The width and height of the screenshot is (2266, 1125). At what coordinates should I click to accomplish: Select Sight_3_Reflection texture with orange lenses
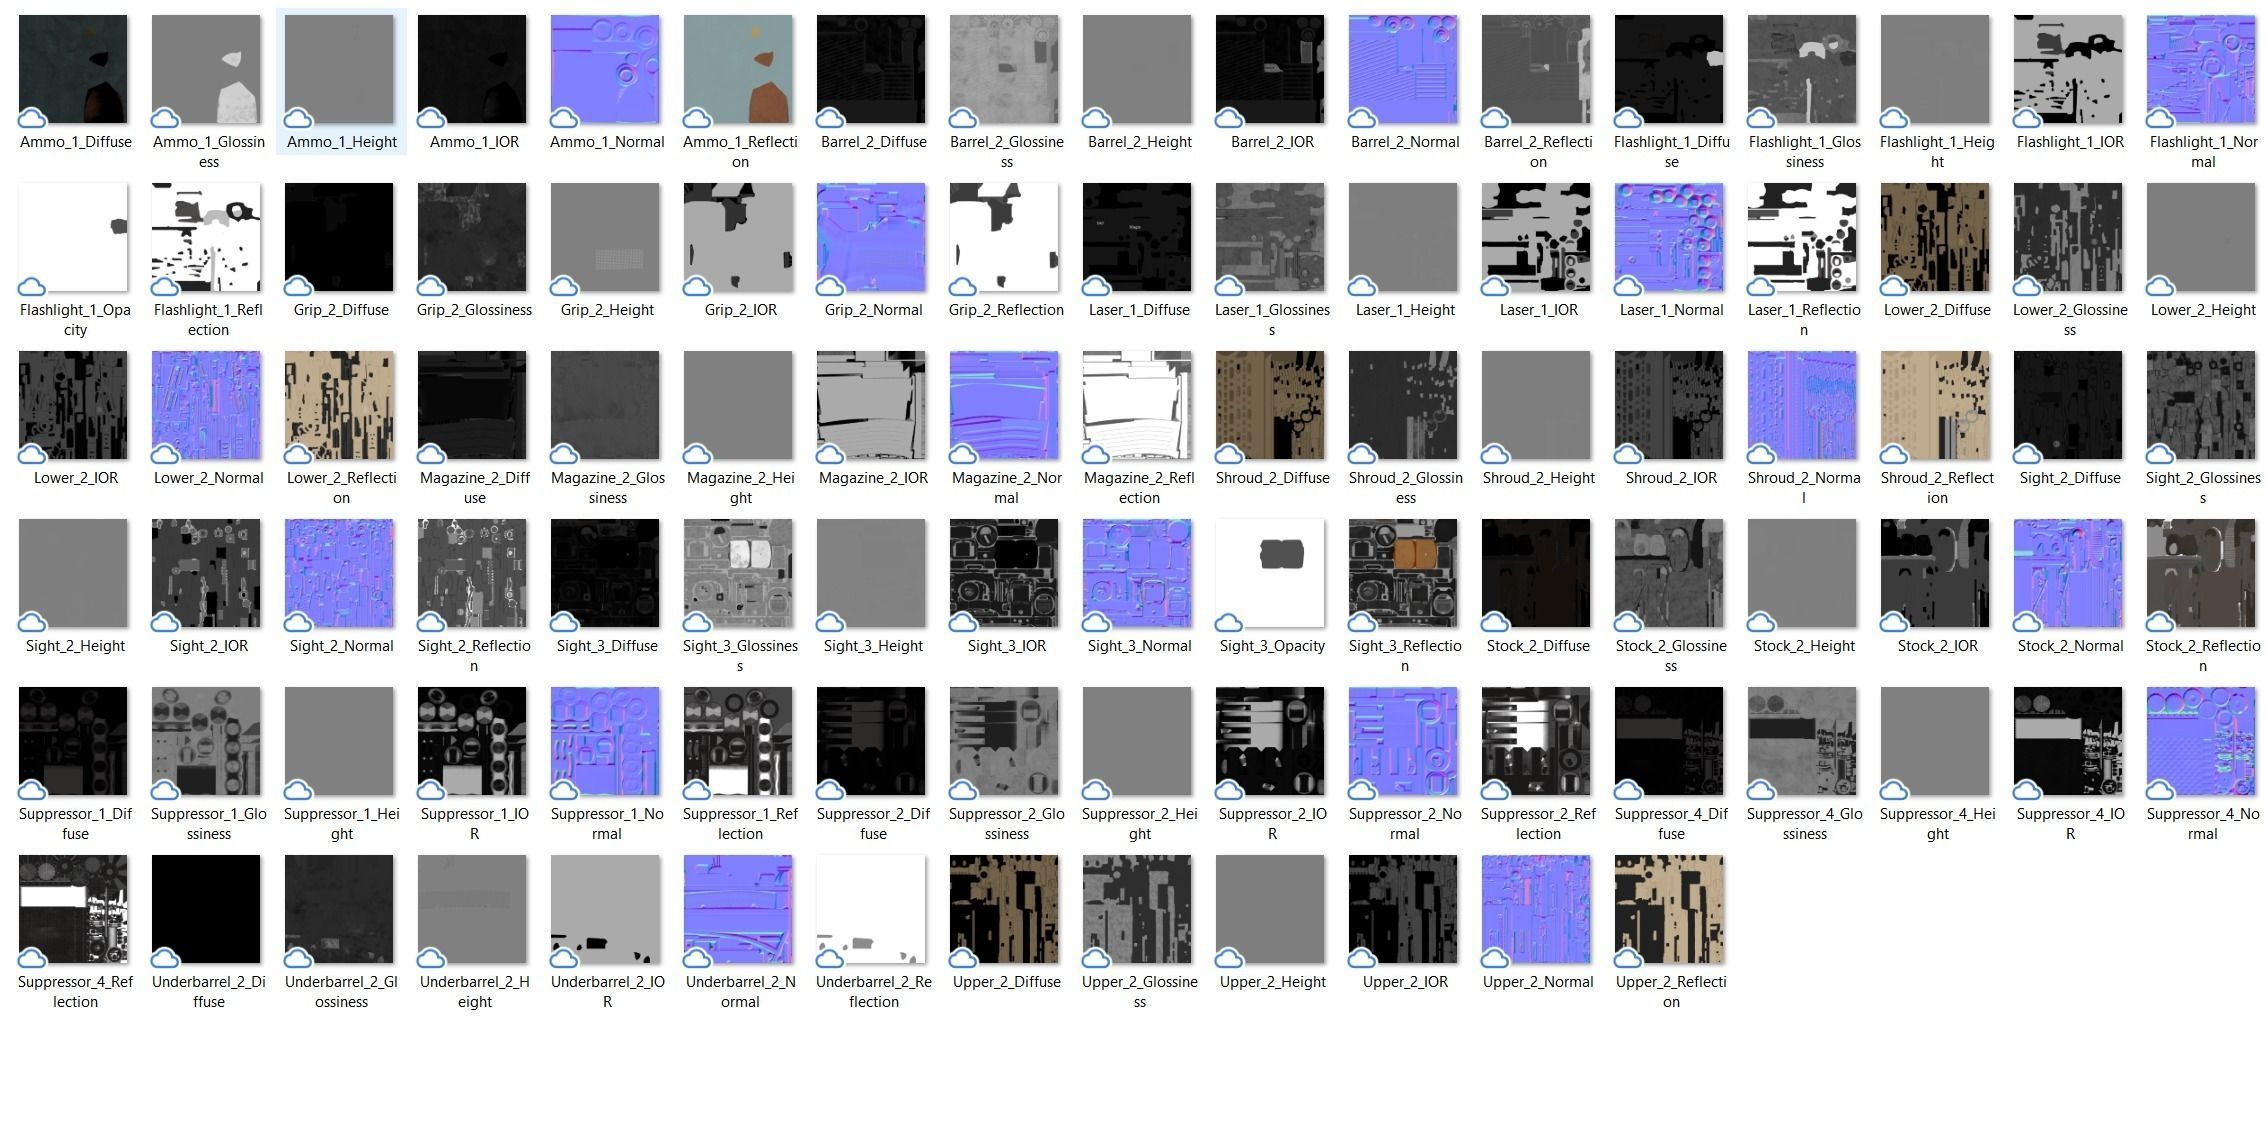pyautogui.click(x=1403, y=573)
